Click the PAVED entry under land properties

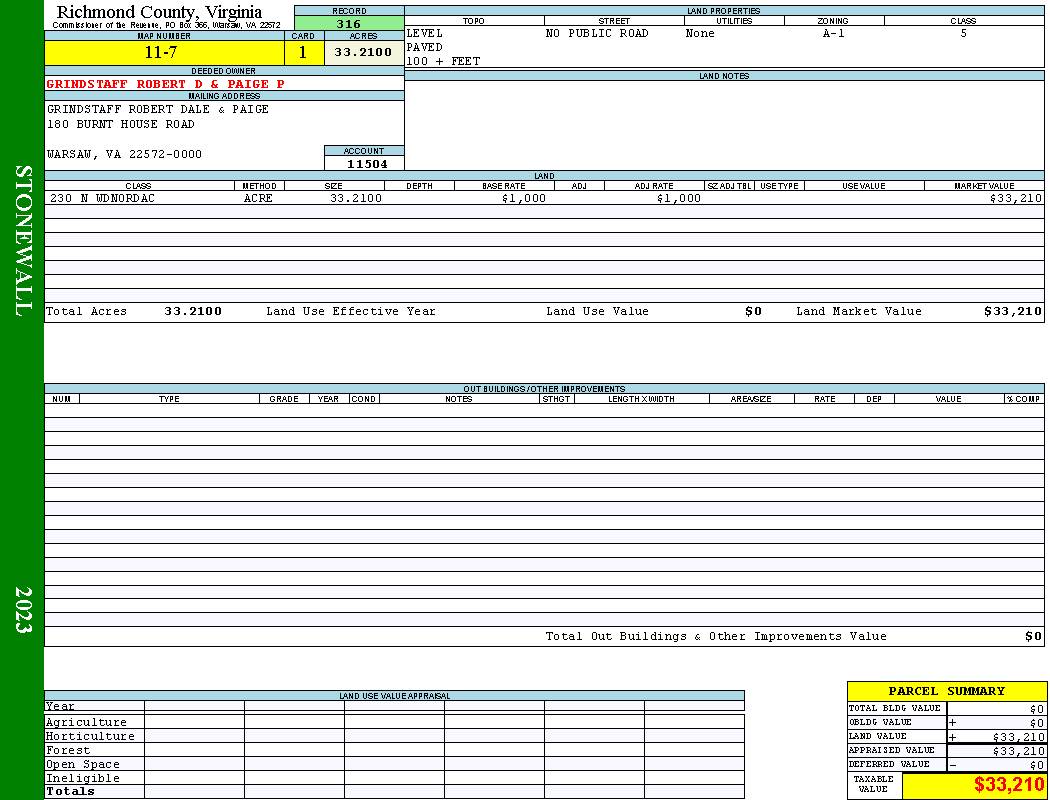click(425, 48)
